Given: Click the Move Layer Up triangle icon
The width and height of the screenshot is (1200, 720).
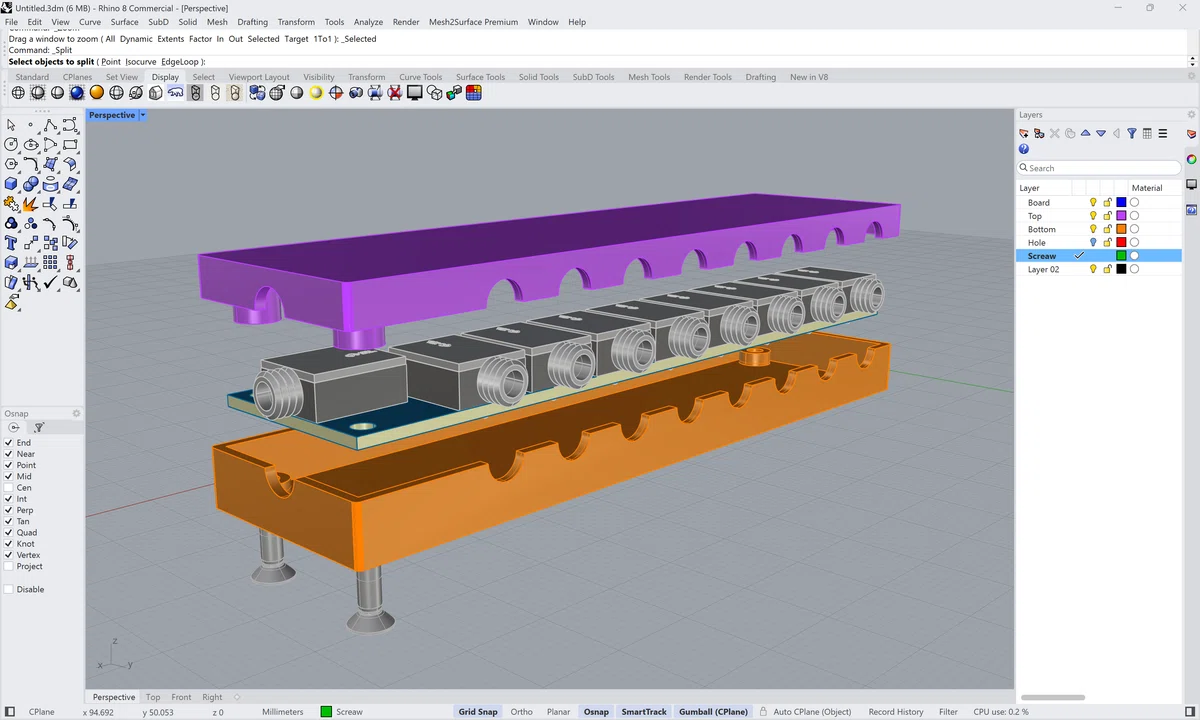Looking at the screenshot, I should tap(1086, 133).
